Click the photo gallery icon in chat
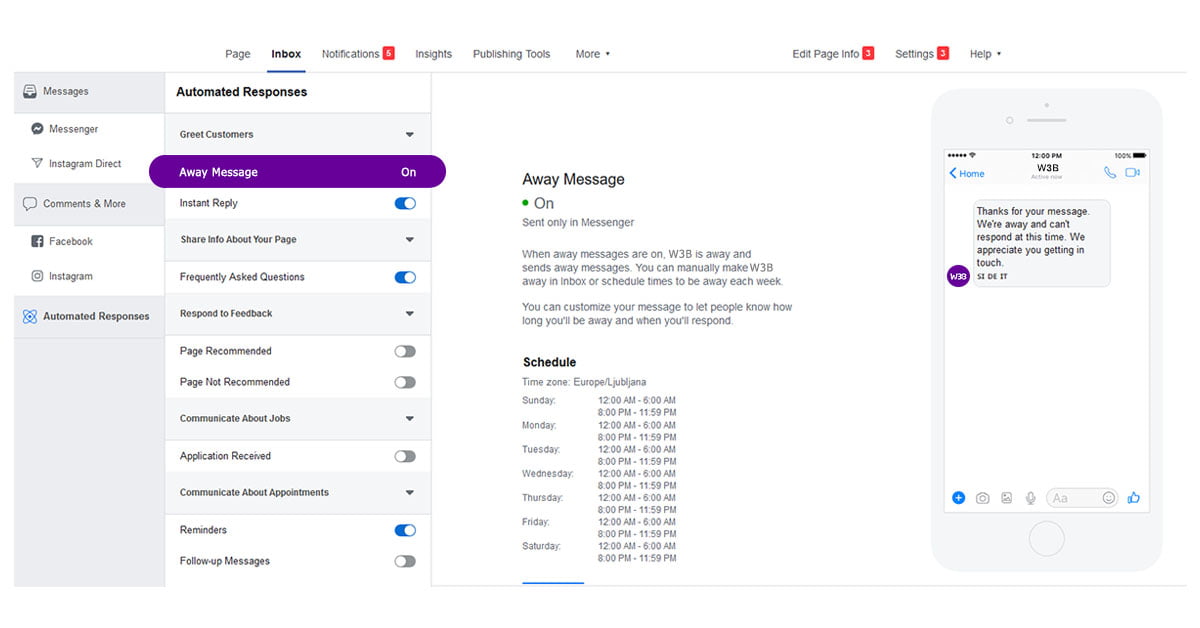 pyautogui.click(x=1006, y=498)
